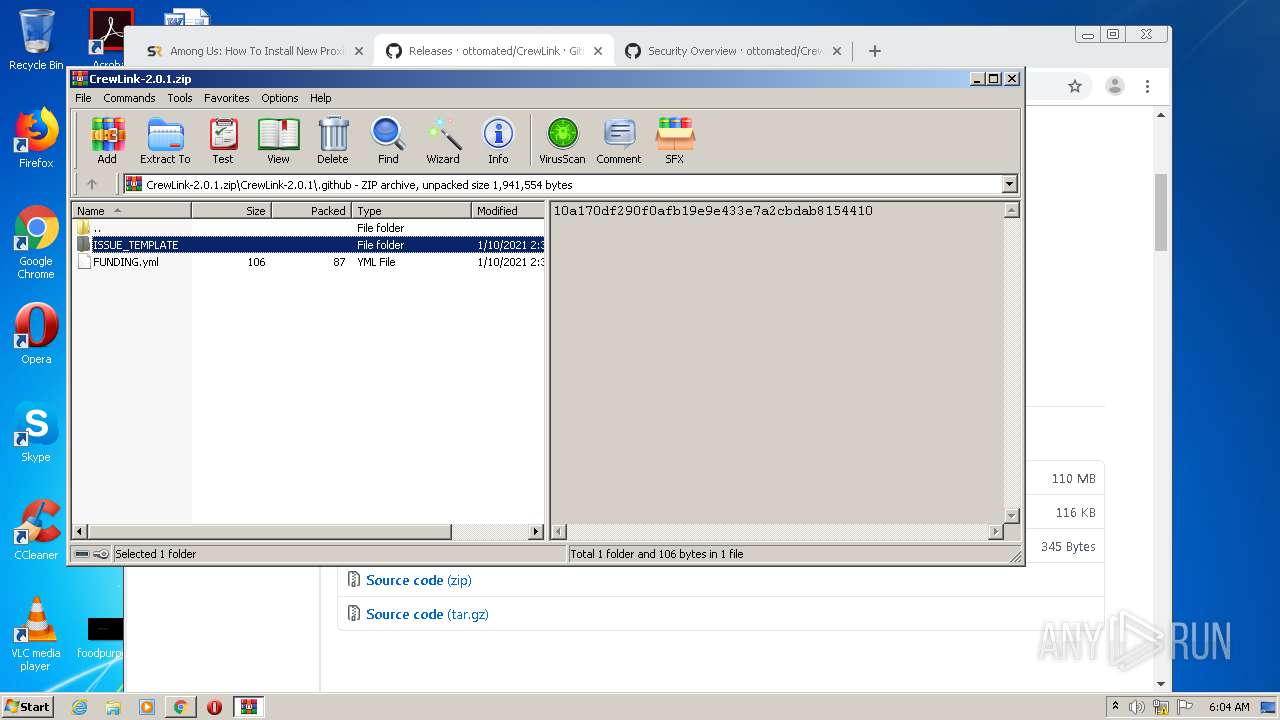Viewport: 1280px width, 720px height.
Task: Click the Delete toolbar icon
Action: point(333,141)
